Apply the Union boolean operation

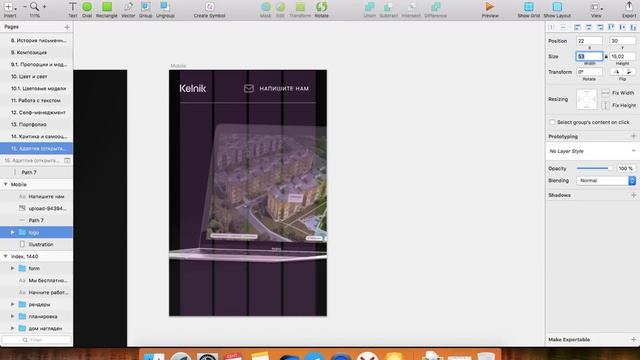click(x=369, y=10)
